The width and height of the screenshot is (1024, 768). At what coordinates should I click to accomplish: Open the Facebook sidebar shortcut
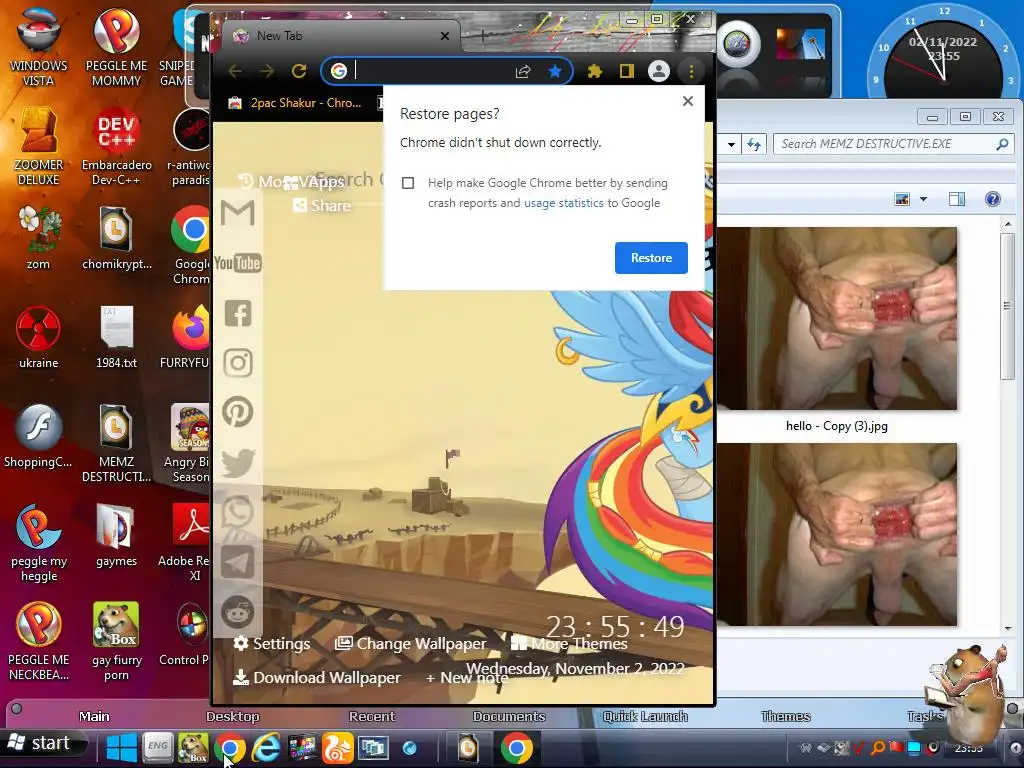tap(238, 313)
